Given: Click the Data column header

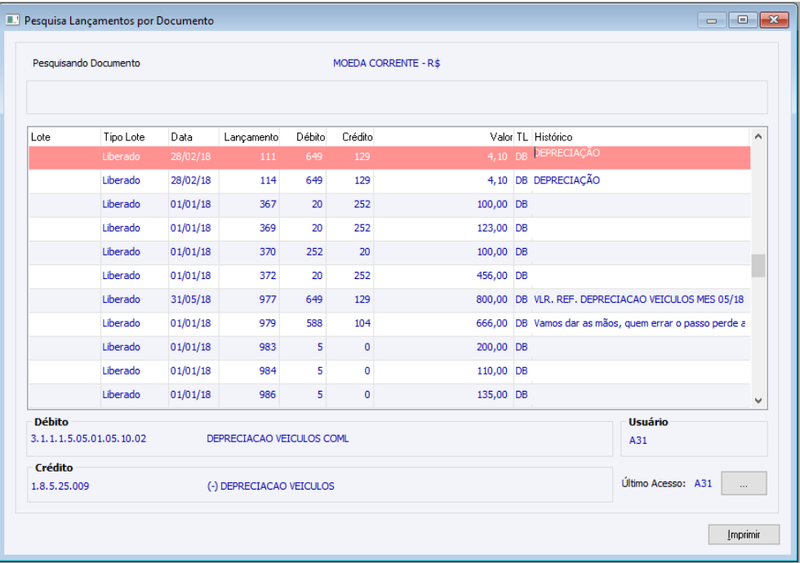Looking at the screenshot, I should pos(193,137).
